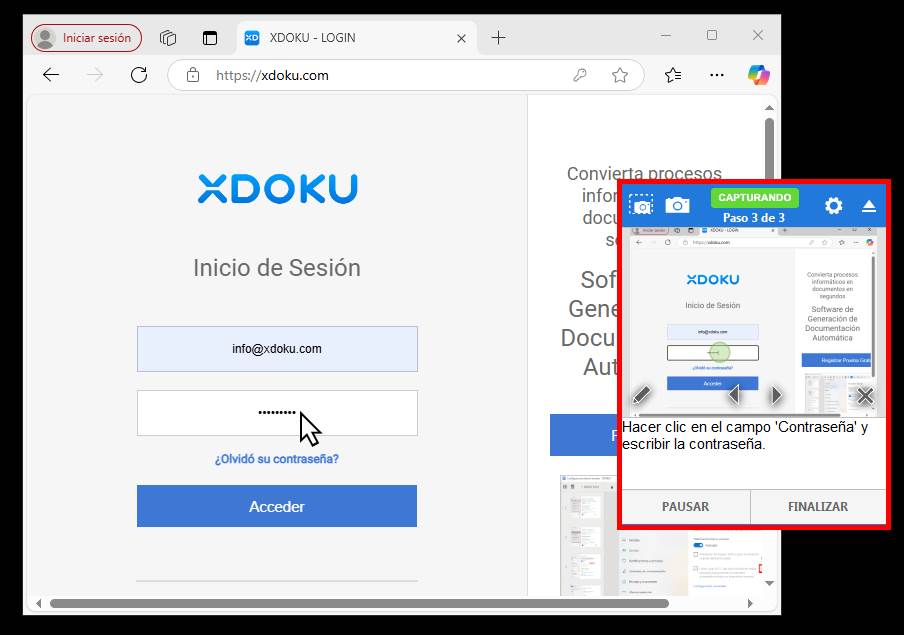Click the step description text box
This screenshot has height=635, width=904.
(x=754, y=453)
